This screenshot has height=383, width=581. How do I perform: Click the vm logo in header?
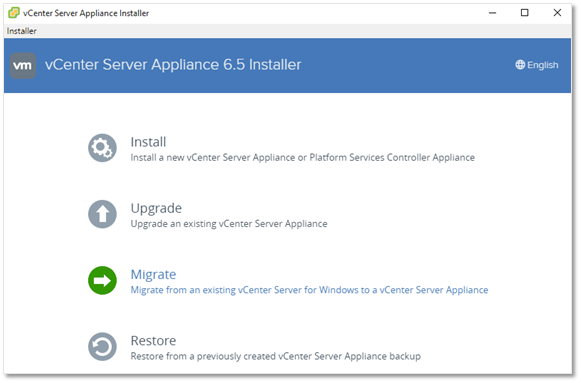23,66
